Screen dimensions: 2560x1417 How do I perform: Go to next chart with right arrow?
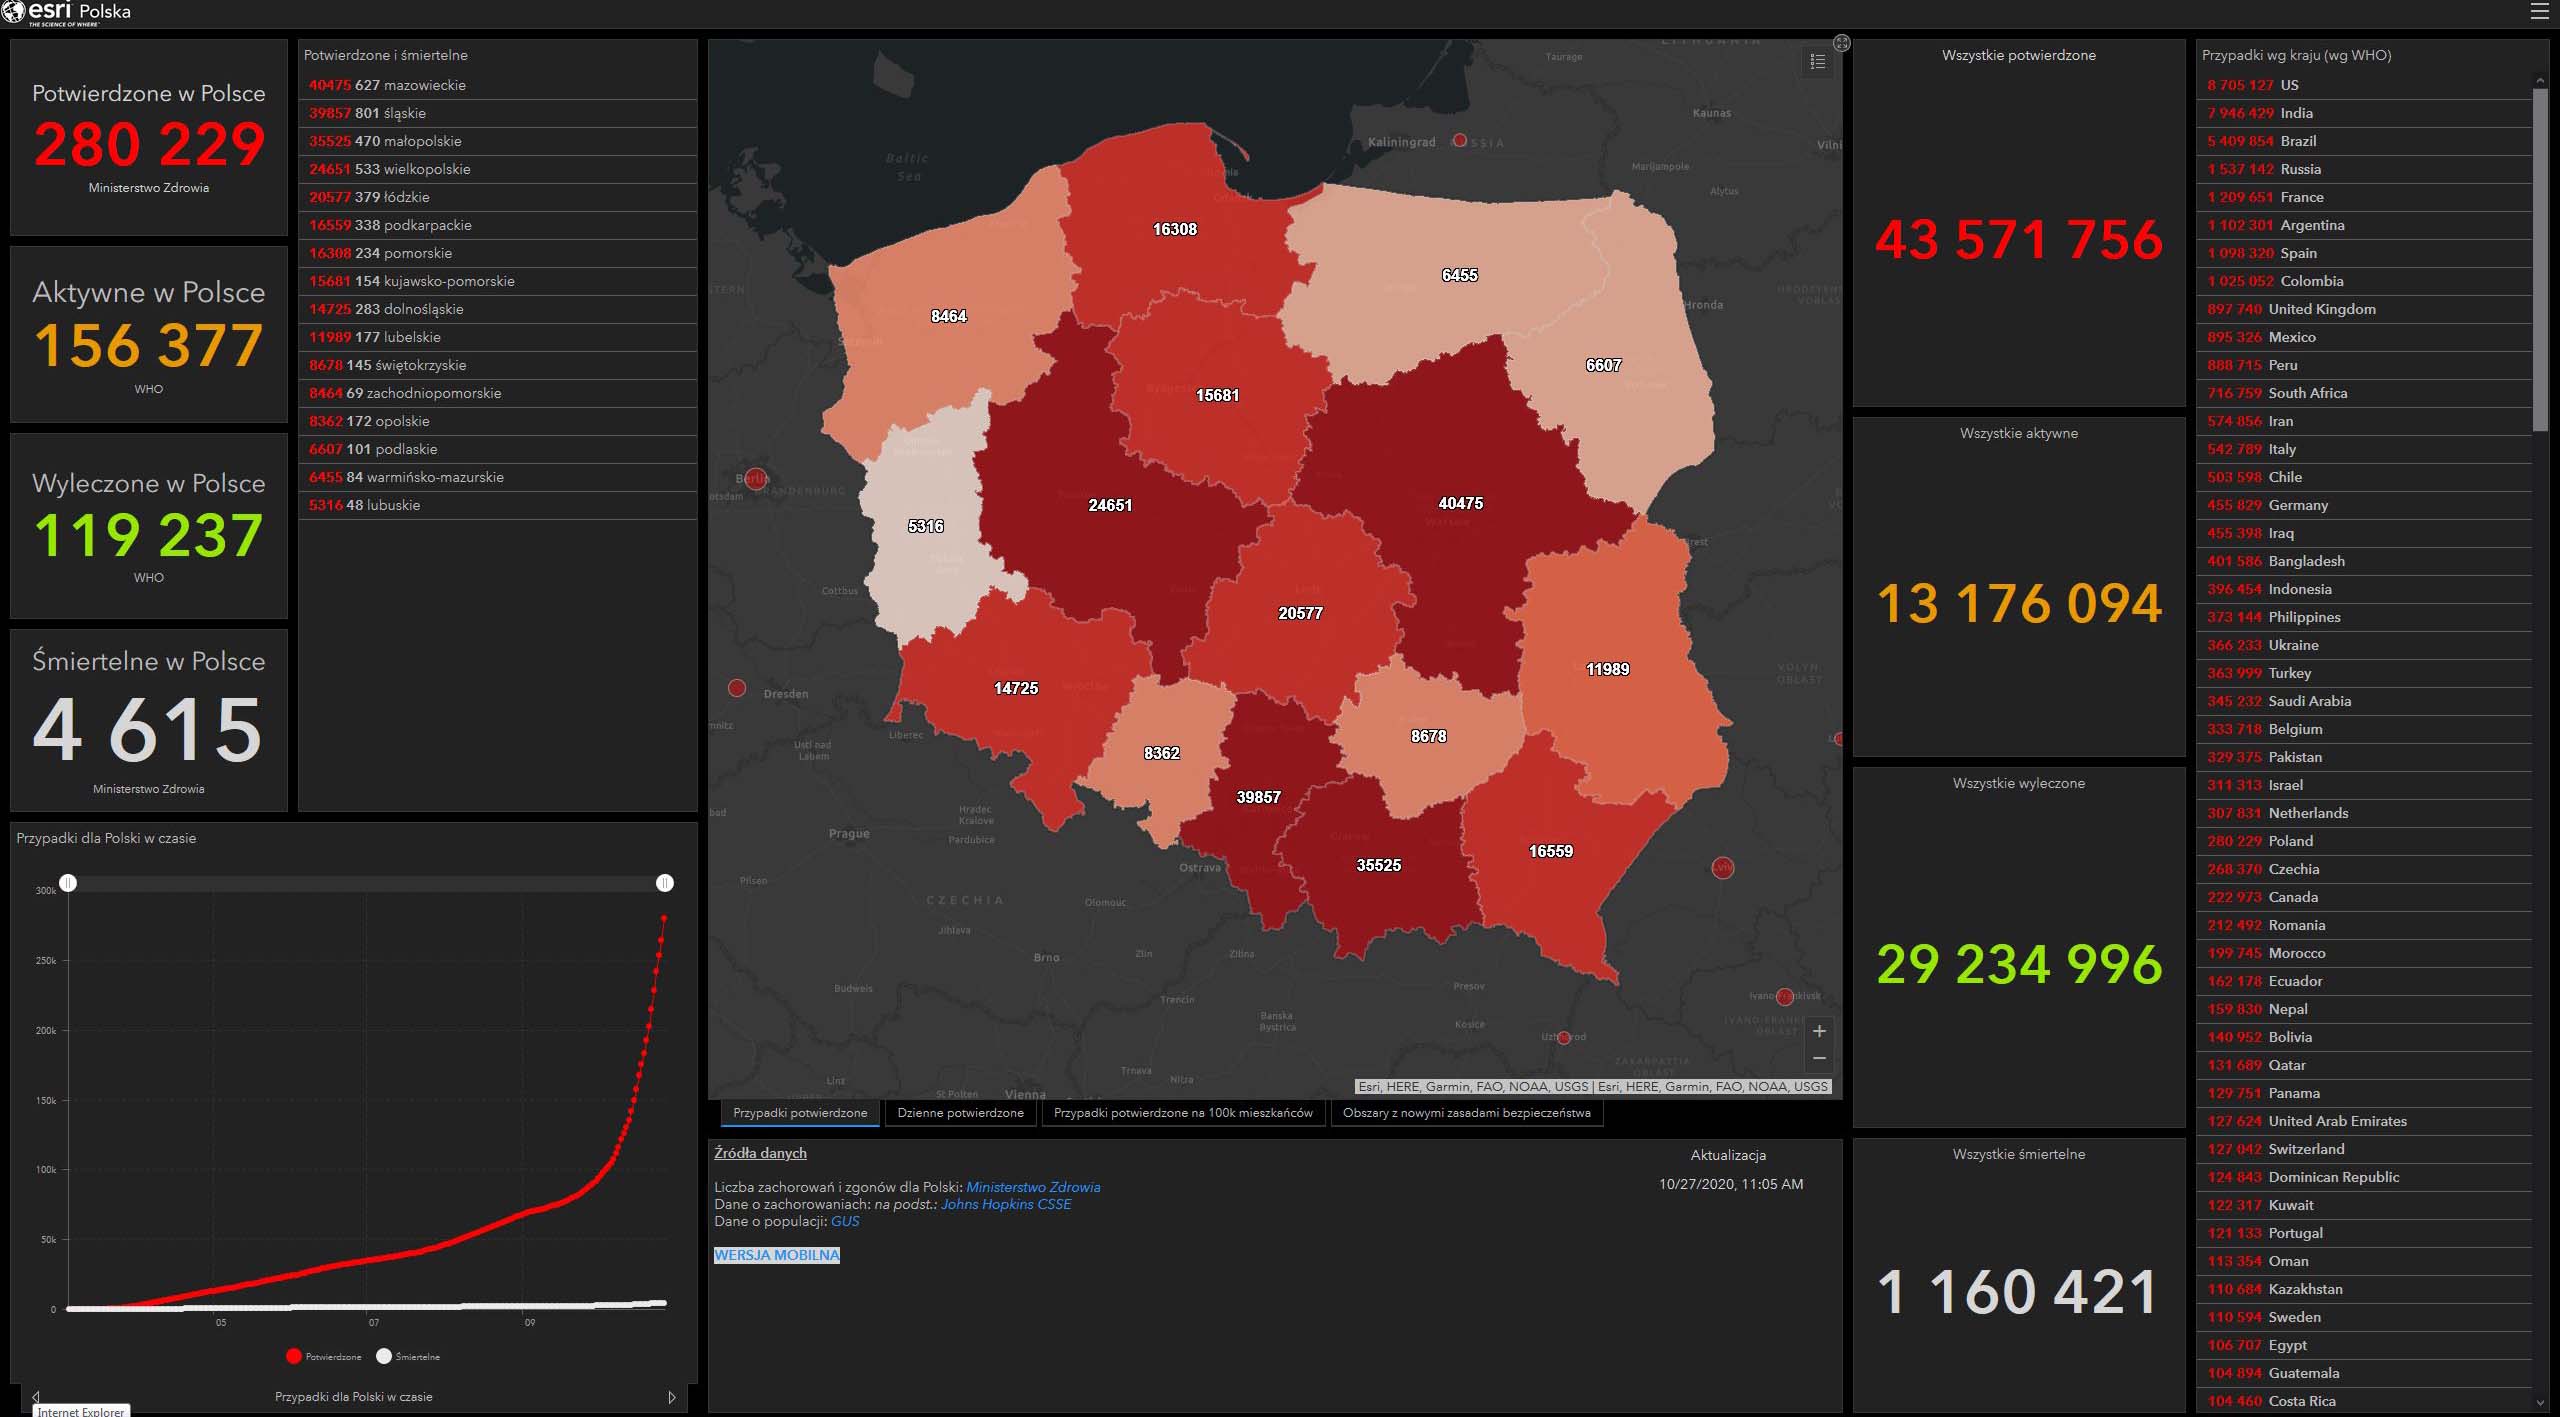click(672, 1397)
